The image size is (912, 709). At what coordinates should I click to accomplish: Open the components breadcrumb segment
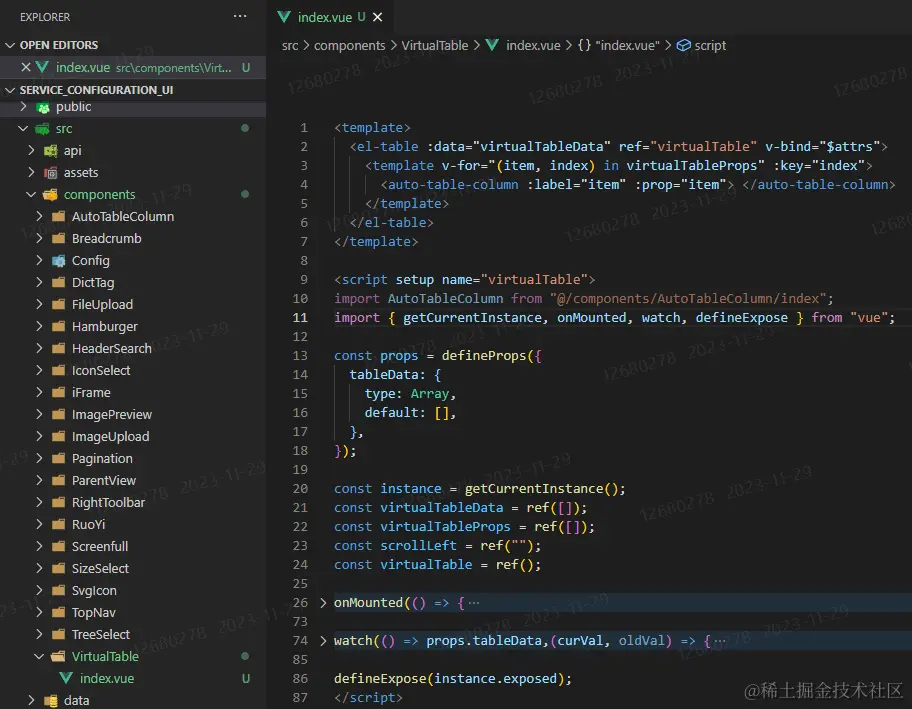pos(350,45)
